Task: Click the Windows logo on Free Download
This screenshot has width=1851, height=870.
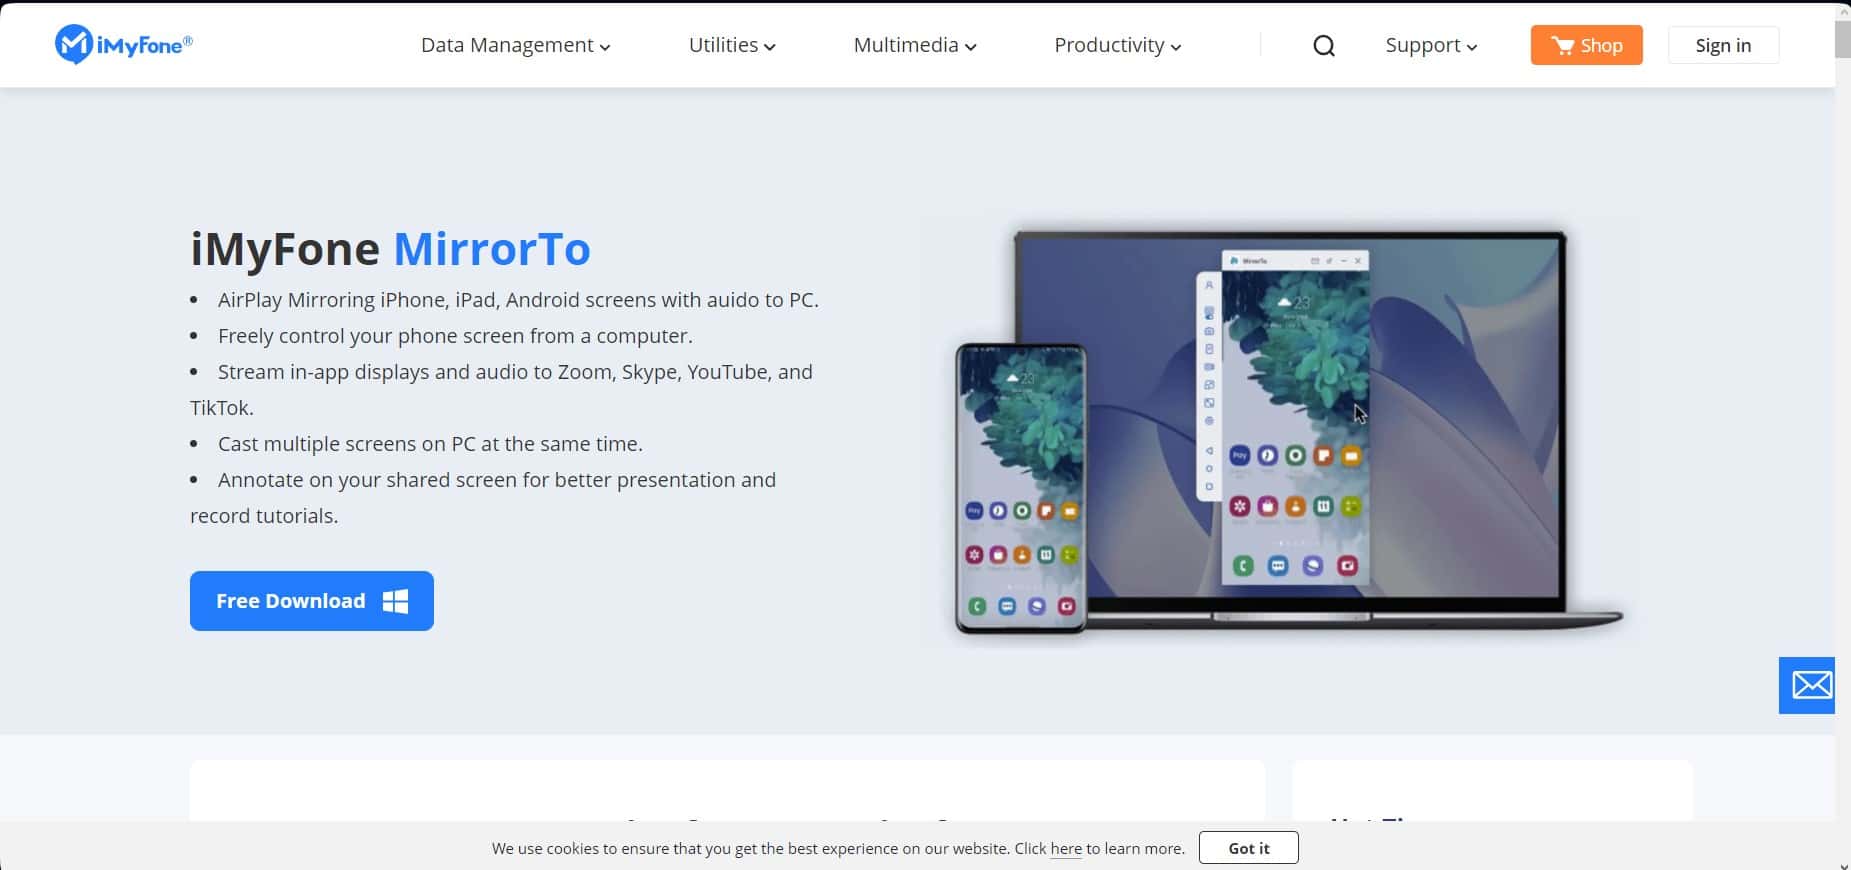Action: tap(396, 601)
